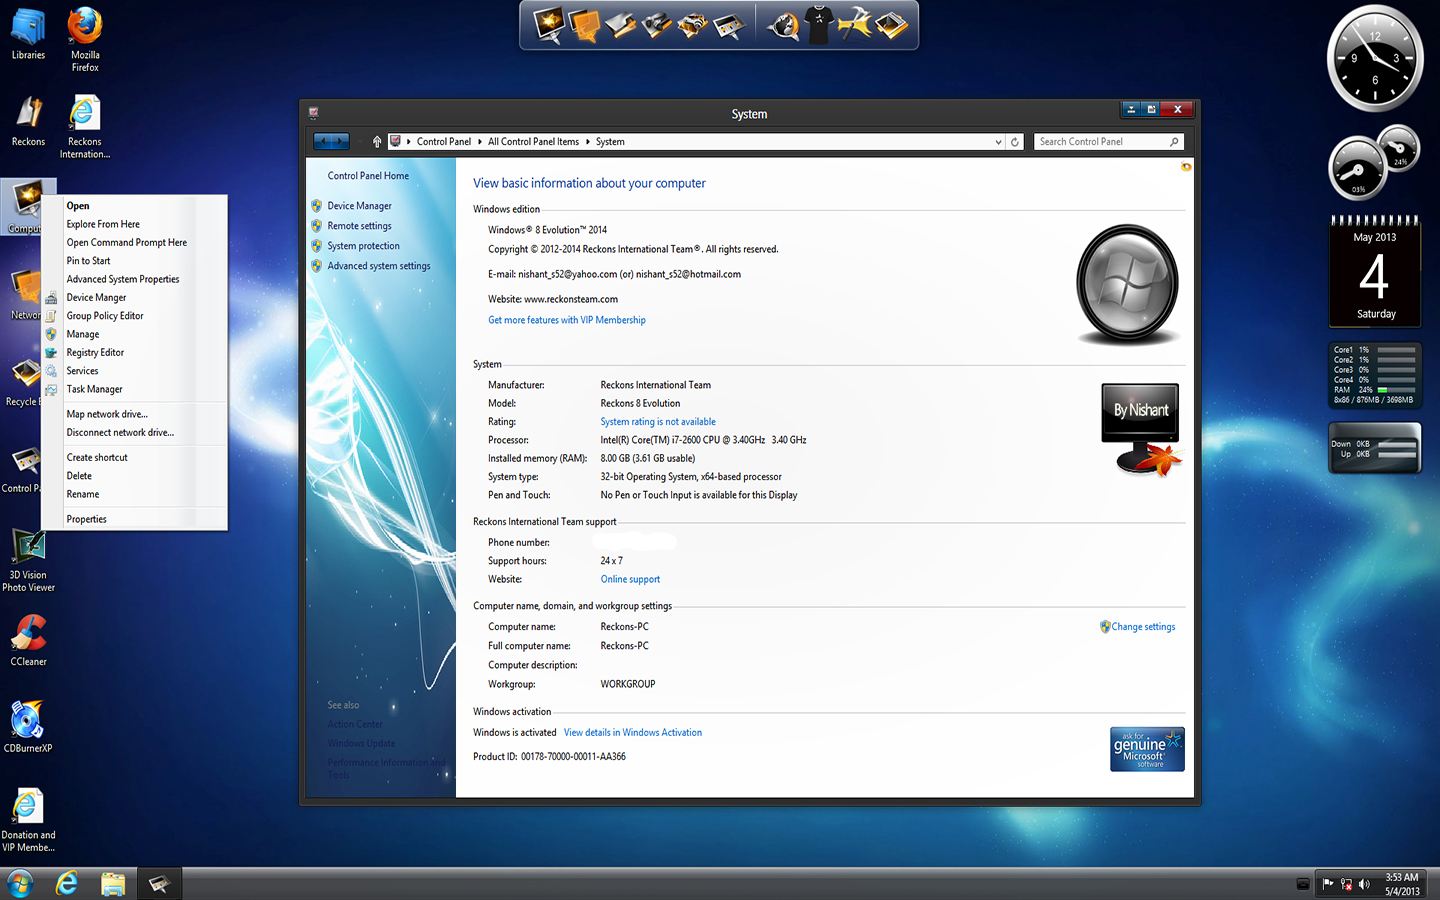Open the globe browser icon in top dock
Viewport: 1440px width, 900px height.
(784, 25)
